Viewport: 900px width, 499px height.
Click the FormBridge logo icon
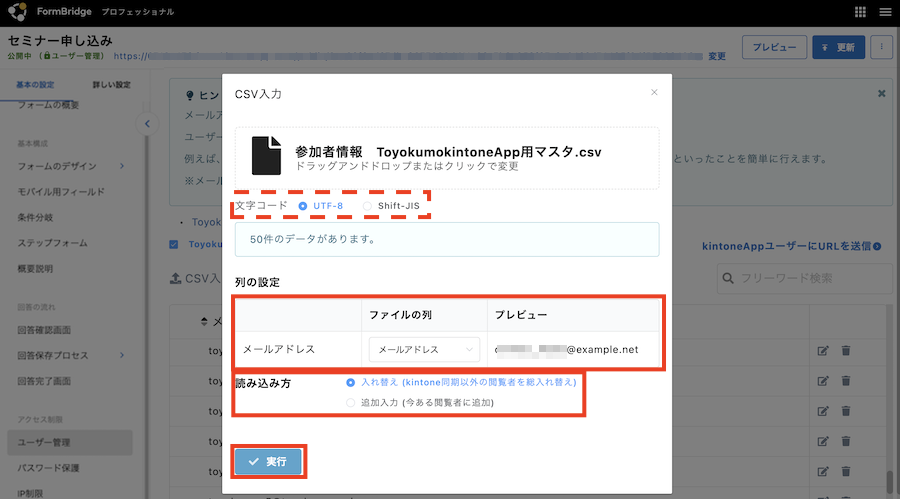17,12
